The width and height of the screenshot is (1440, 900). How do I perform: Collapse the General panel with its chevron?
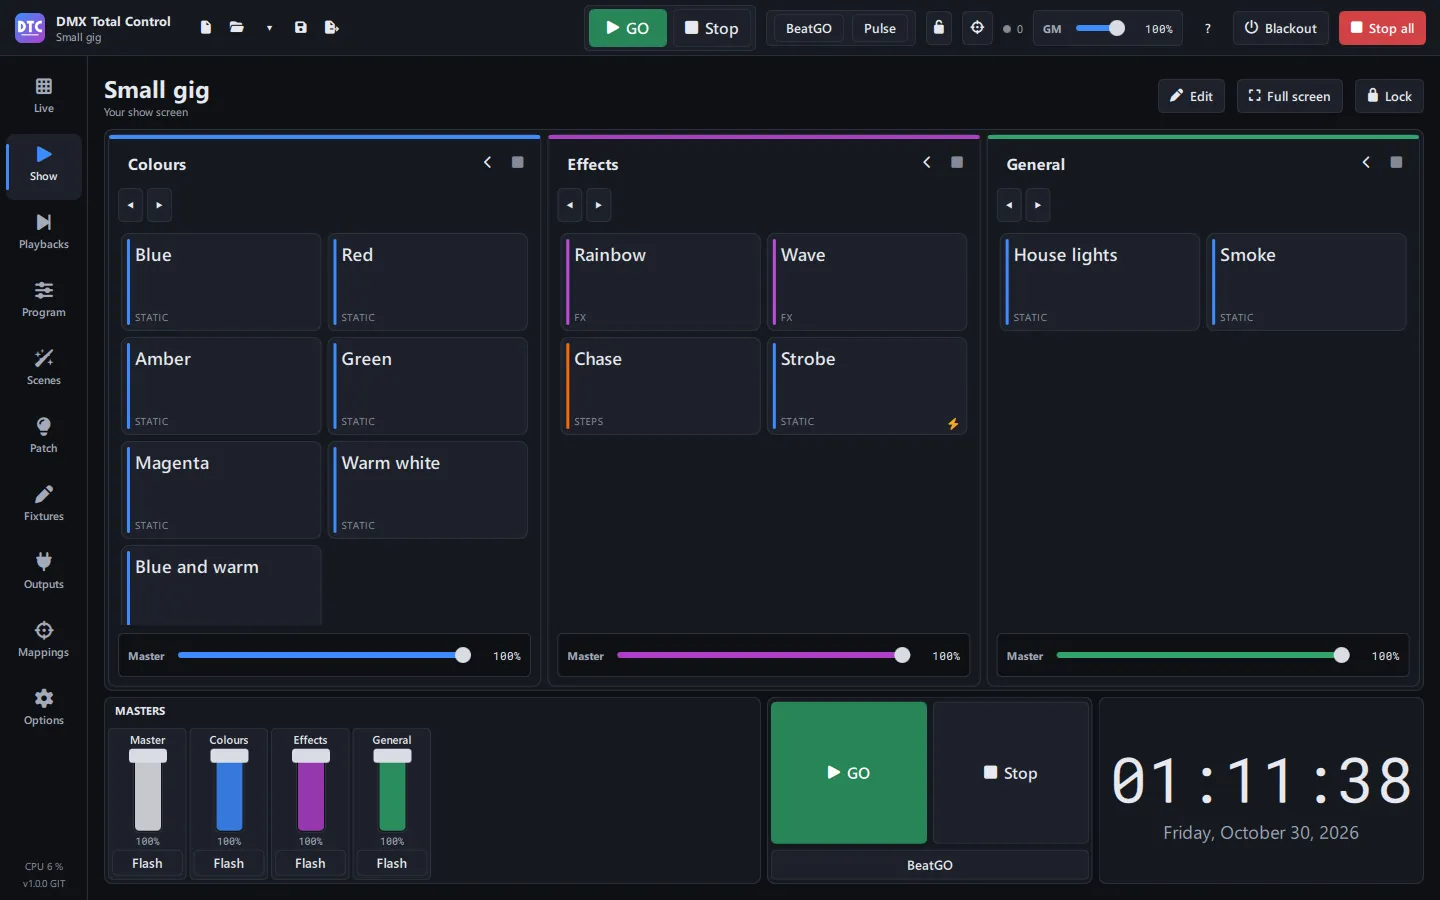pos(1366,162)
